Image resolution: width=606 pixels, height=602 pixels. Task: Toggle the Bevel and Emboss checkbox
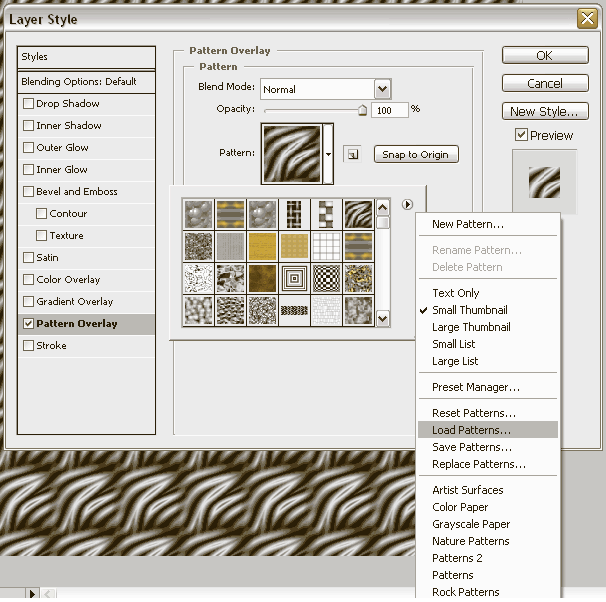click(x=28, y=192)
